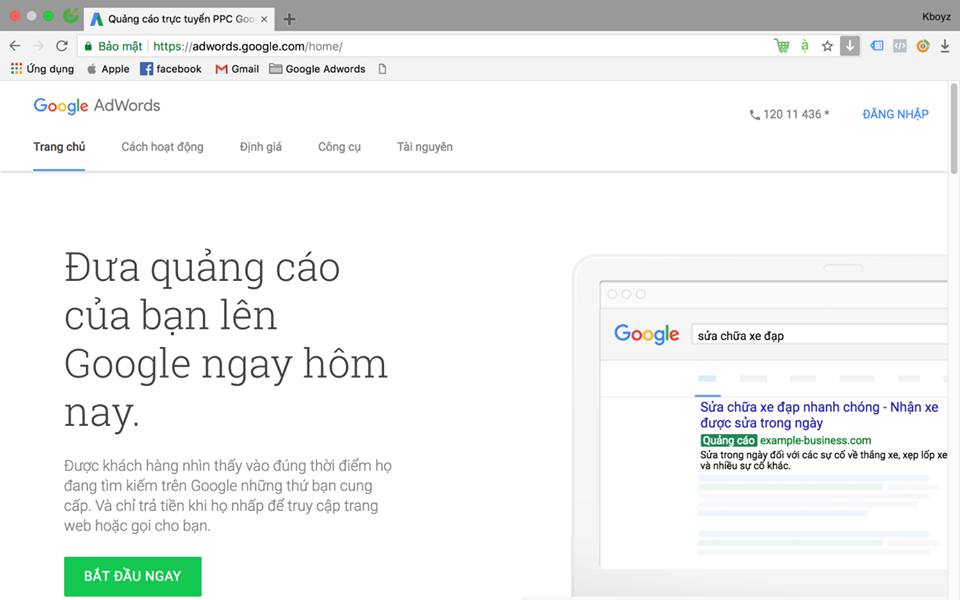The height and width of the screenshot is (600, 960).
Task: Click the BẮT ĐẦU NGAY button
Action: [132, 576]
